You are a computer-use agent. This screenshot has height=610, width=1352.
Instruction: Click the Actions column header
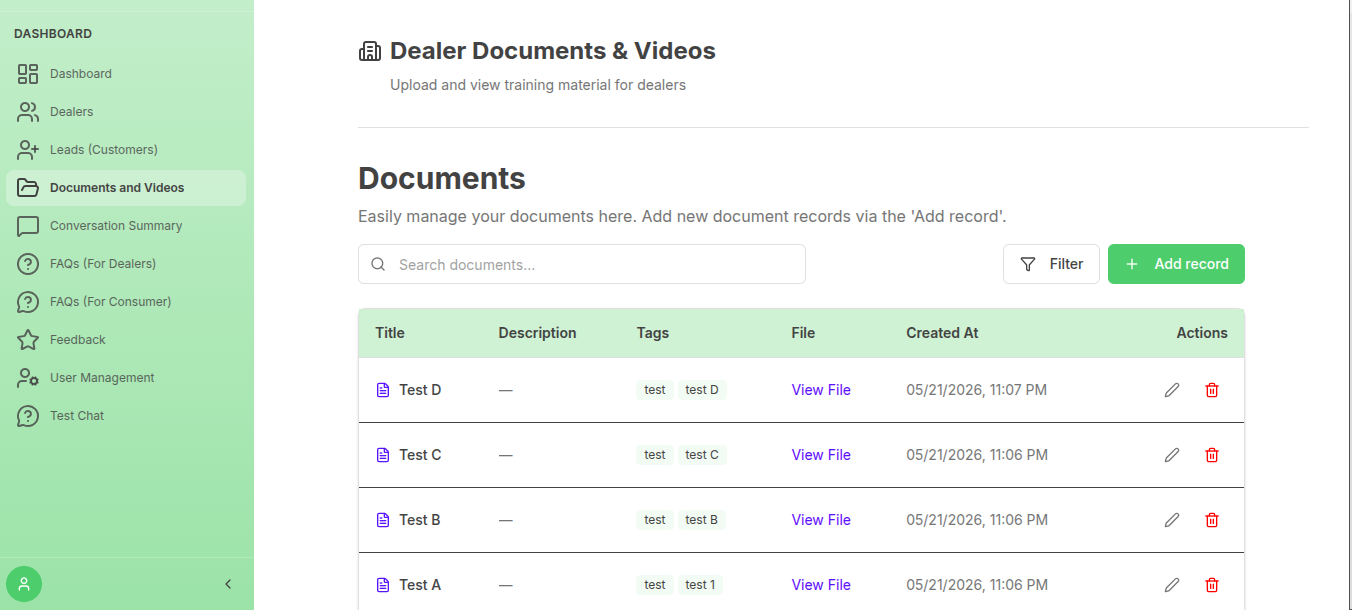pos(1202,333)
